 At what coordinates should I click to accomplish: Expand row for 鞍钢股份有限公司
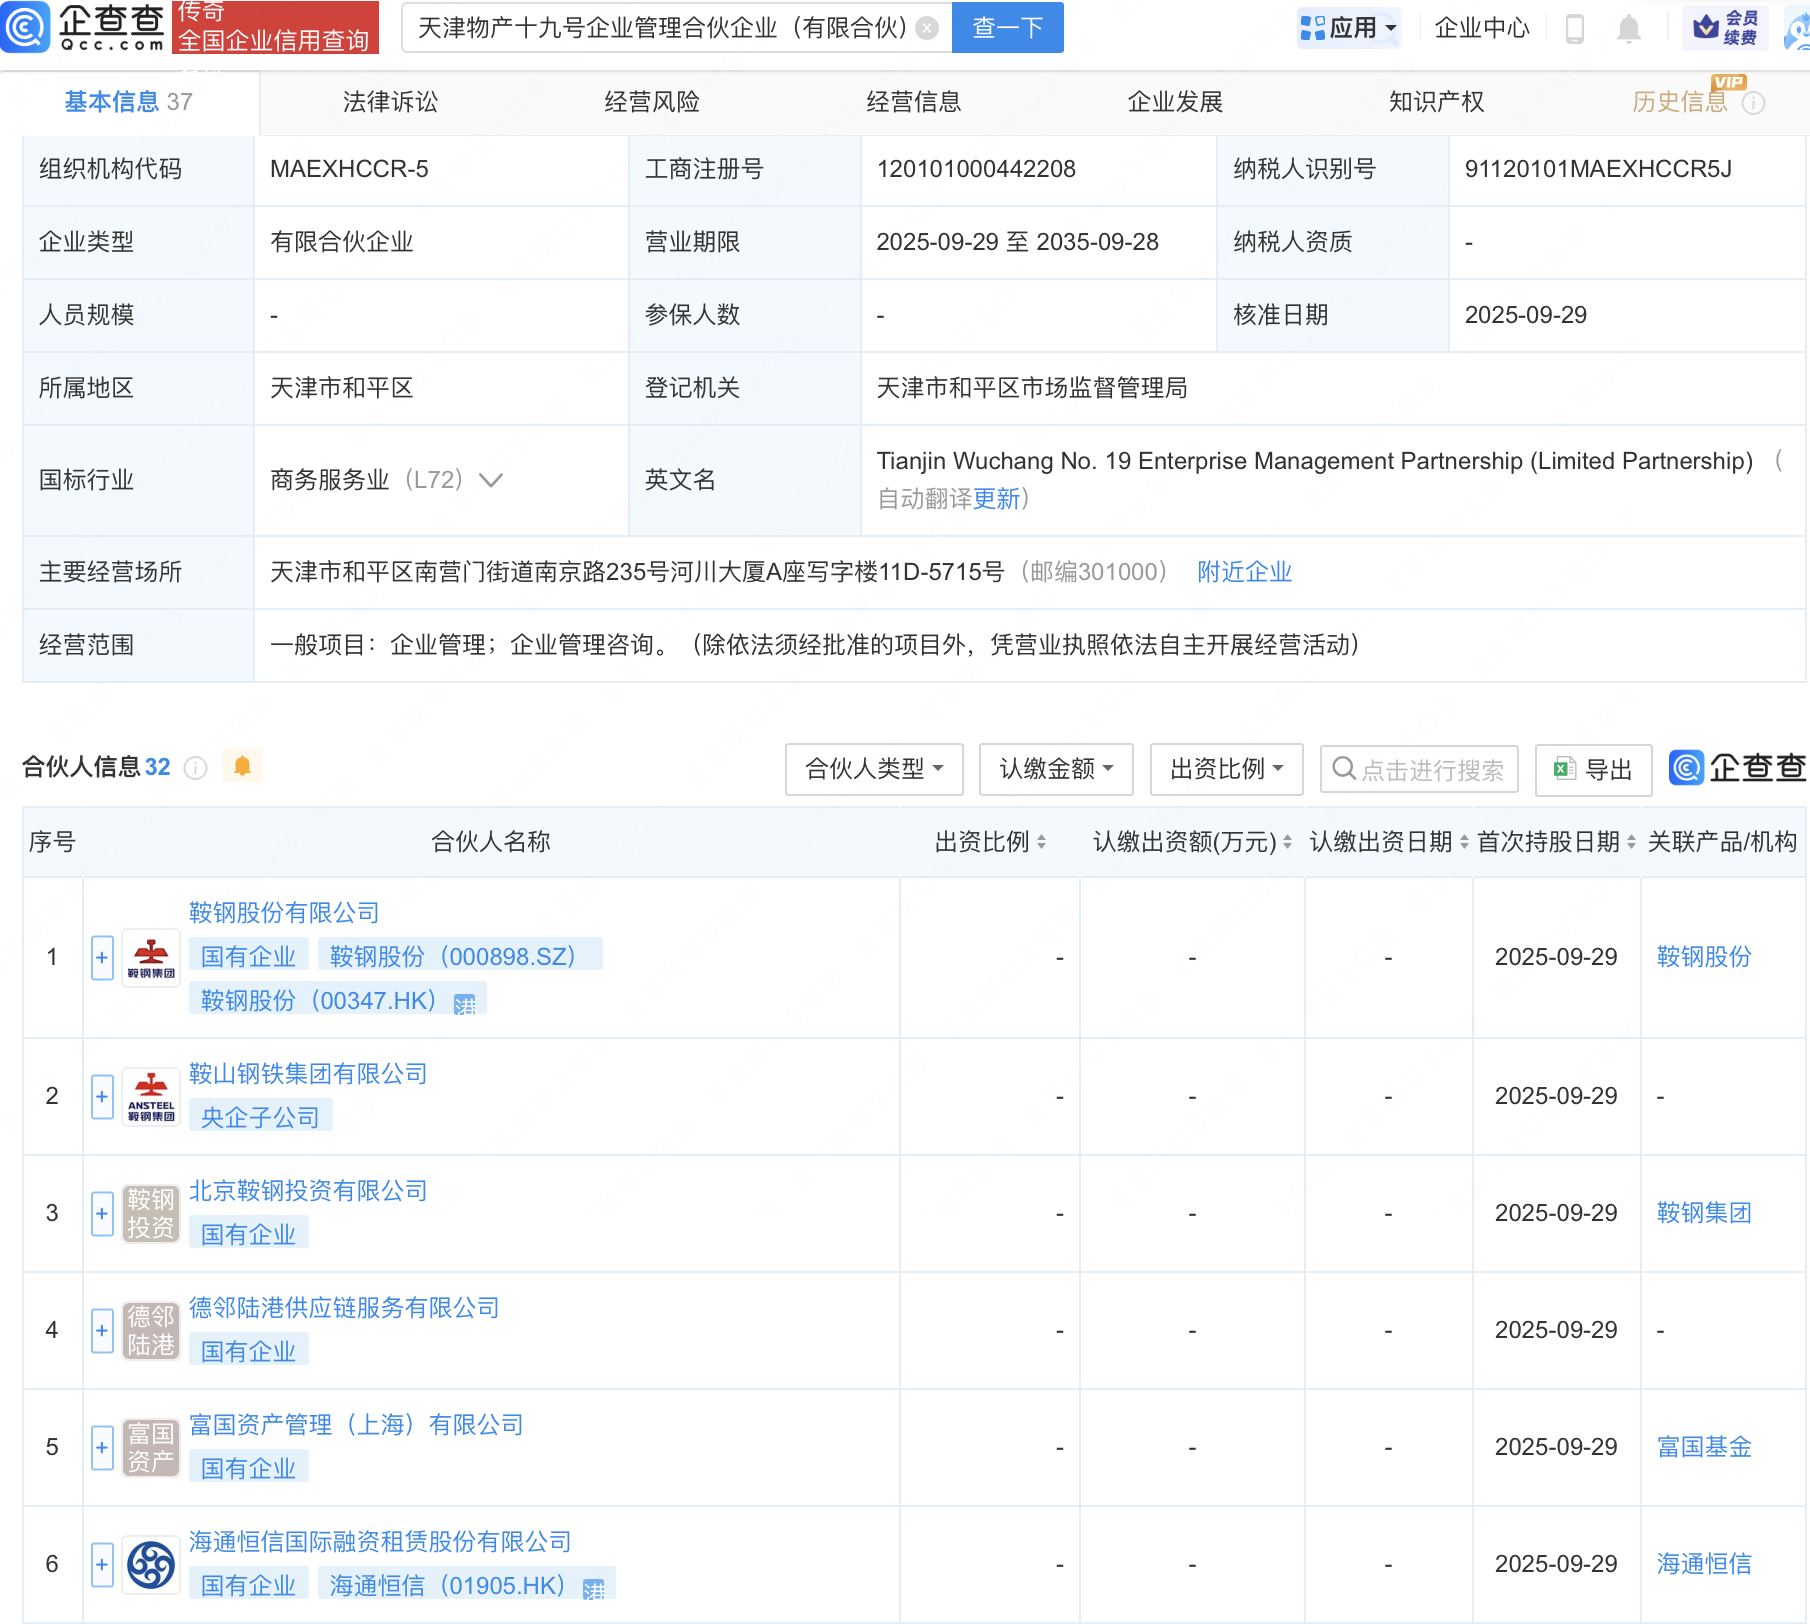[x=102, y=958]
